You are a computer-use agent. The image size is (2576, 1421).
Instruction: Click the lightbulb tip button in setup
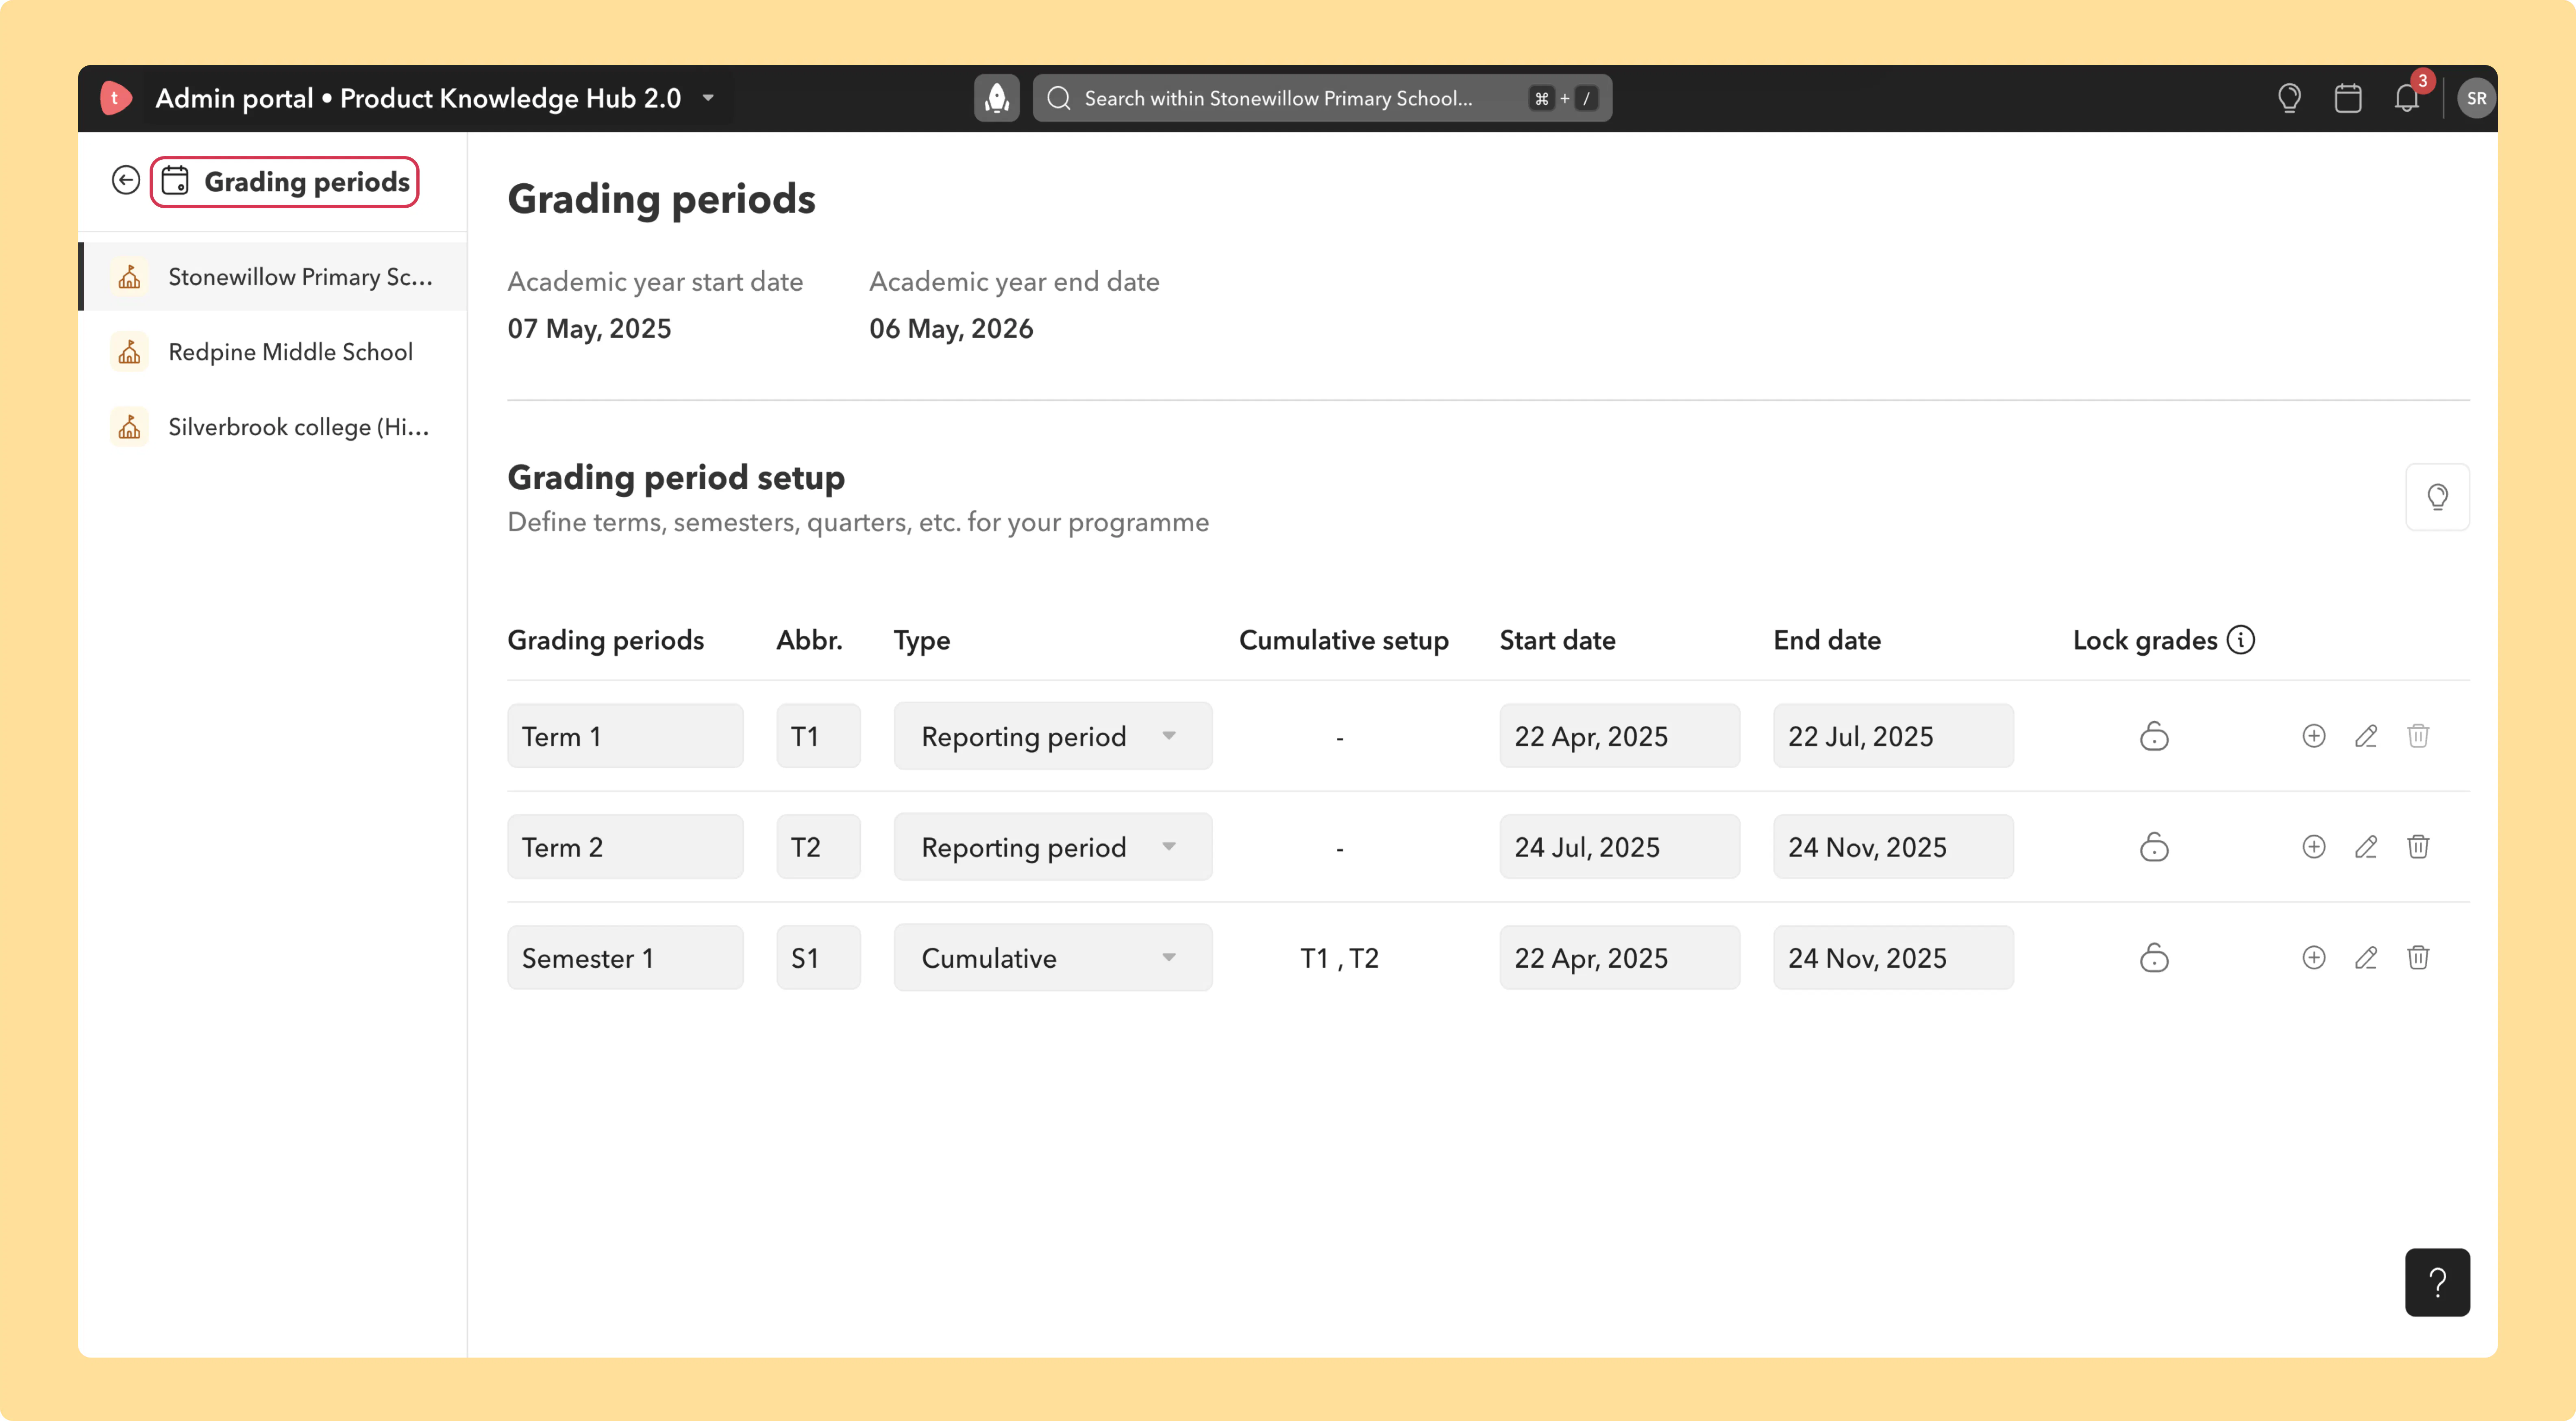coord(2437,497)
